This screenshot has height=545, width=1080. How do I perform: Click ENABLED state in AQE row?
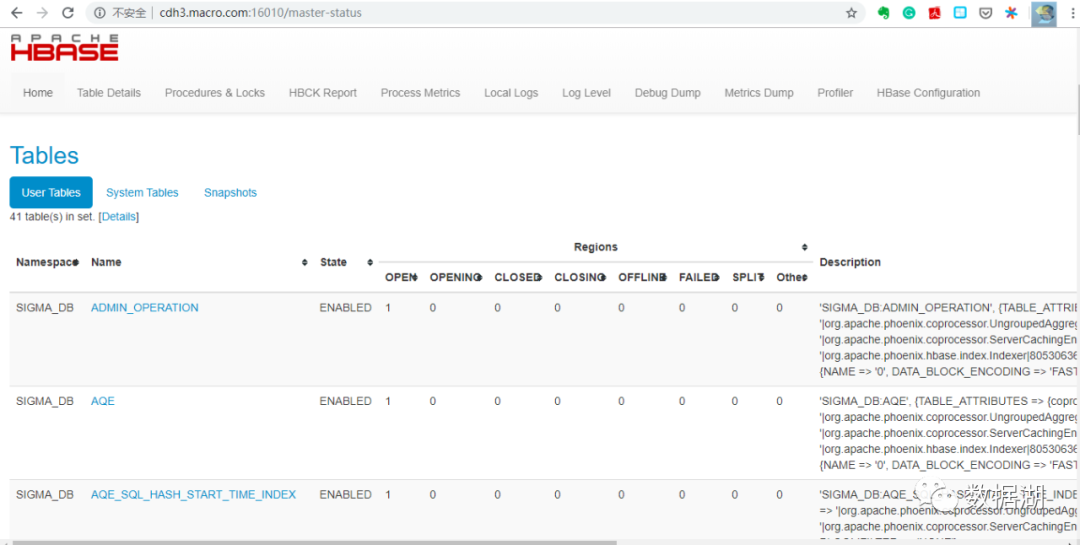point(345,401)
